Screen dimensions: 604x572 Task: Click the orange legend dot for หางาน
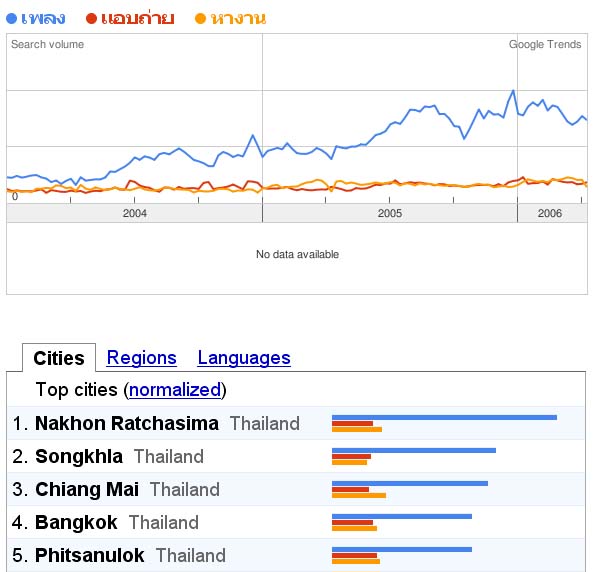(200, 18)
